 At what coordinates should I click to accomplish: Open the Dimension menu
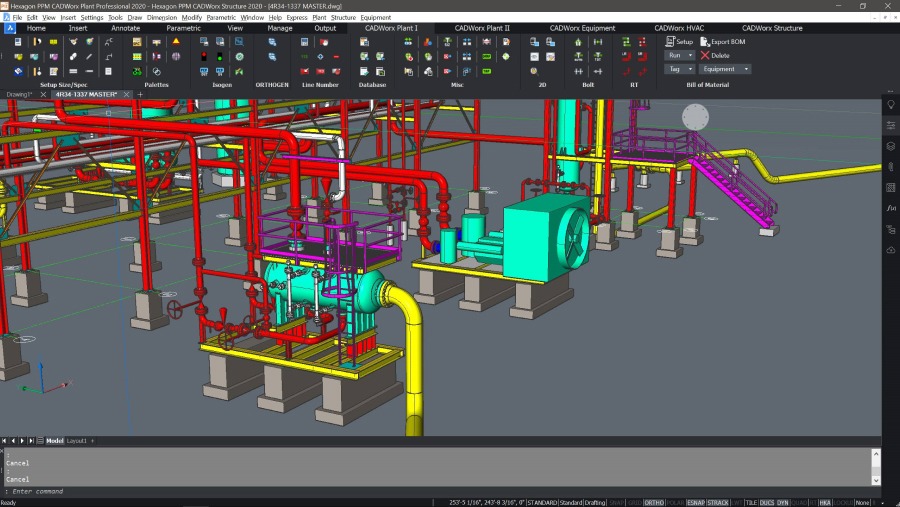161,17
